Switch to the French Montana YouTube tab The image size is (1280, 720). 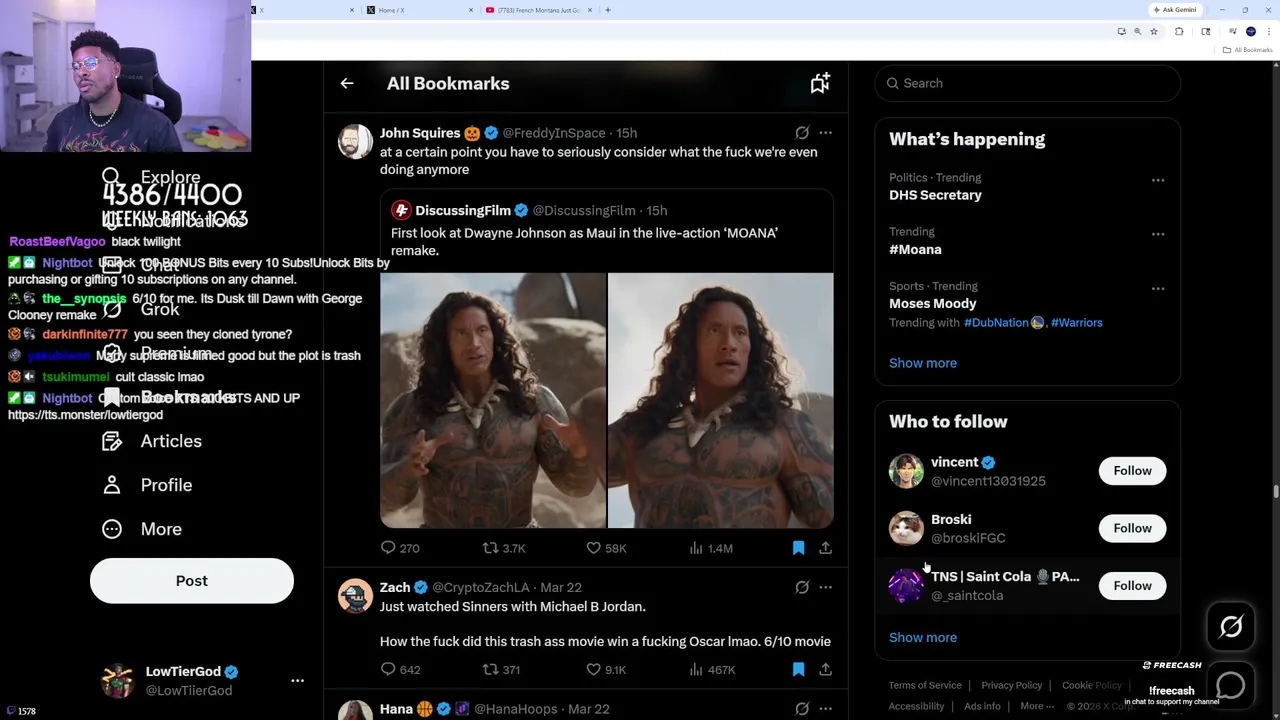click(x=538, y=10)
